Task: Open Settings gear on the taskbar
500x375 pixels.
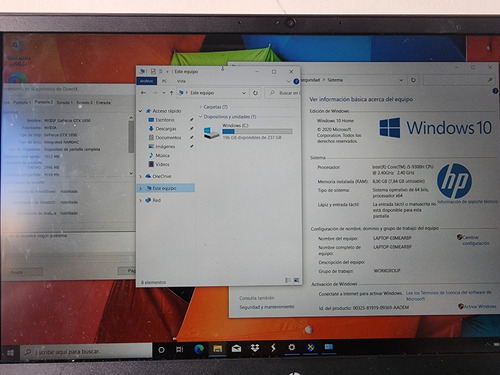Action: (x=292, y=348)
